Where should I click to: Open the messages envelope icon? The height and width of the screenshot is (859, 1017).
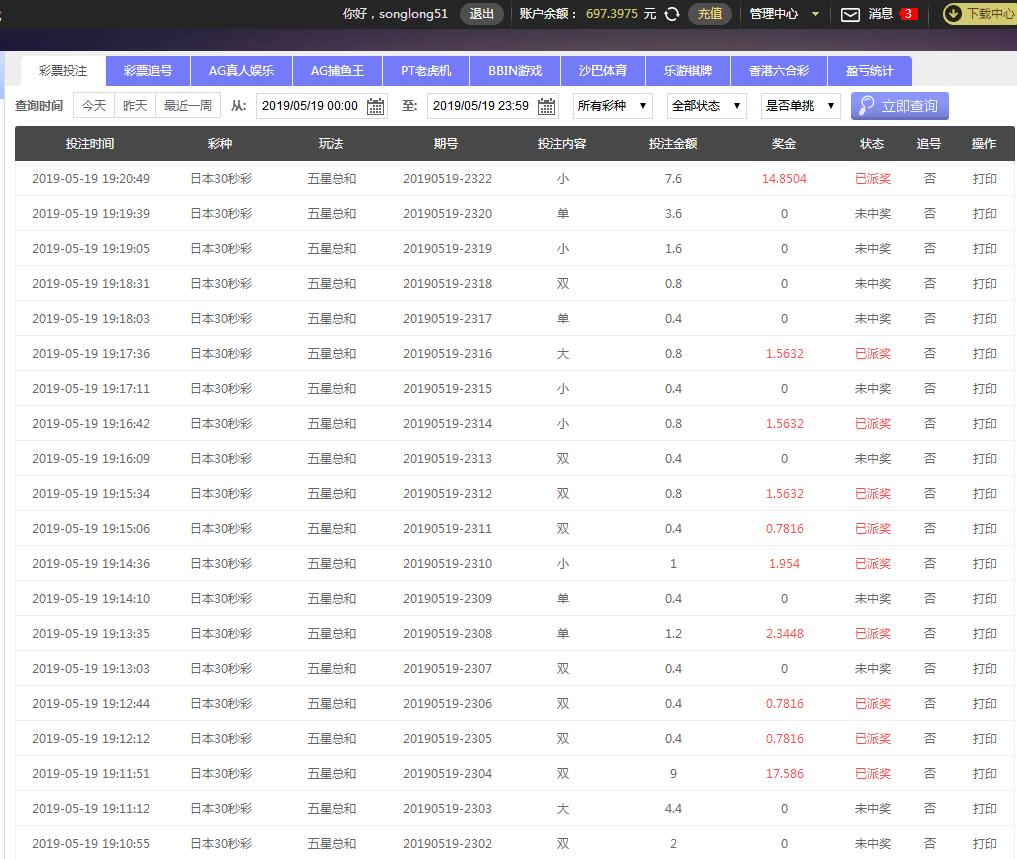pyautogui.click(x=850, y=14)
